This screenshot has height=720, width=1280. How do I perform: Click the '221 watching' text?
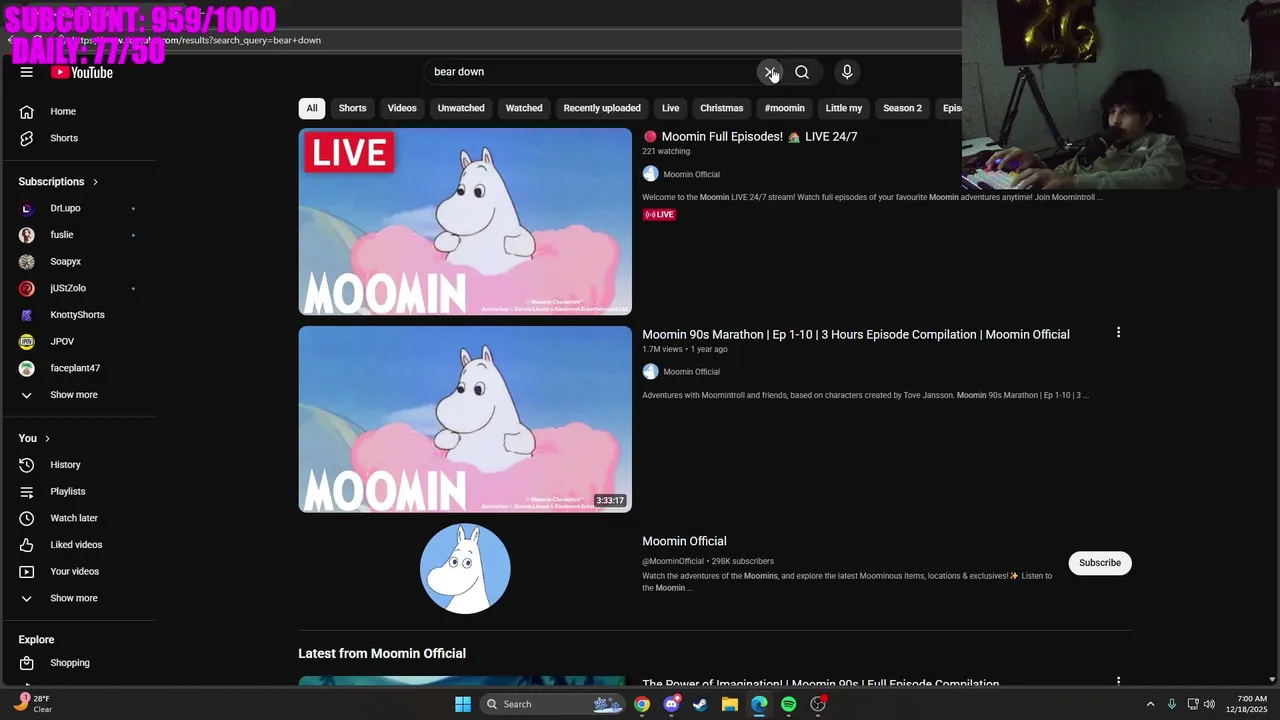coord(666,151)
